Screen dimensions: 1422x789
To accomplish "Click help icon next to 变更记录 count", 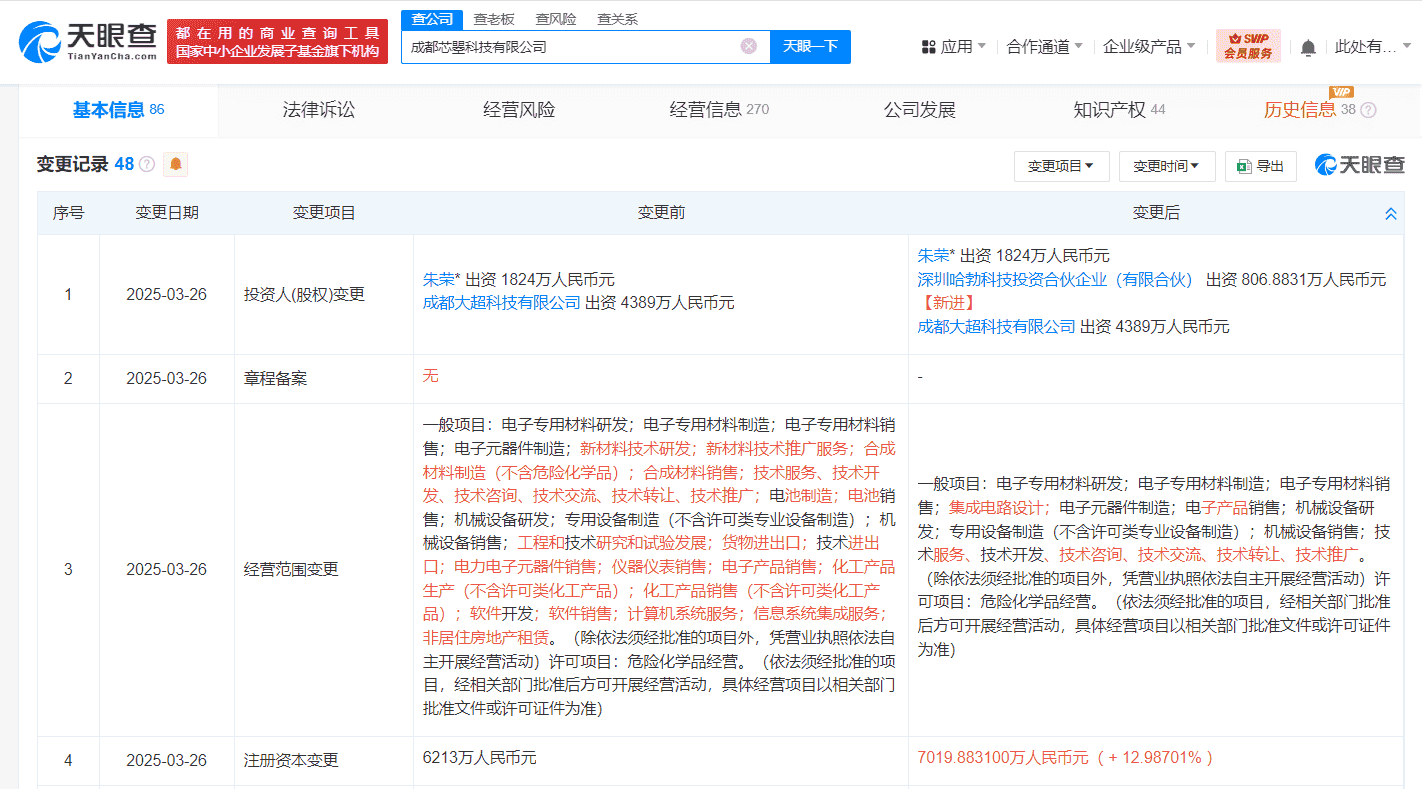I will pos(147,165).
